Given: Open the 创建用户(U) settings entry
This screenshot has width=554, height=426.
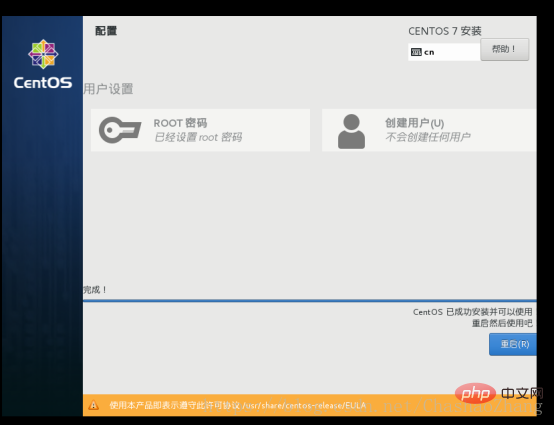Looking at the screenshot, I should pos(429,130).
